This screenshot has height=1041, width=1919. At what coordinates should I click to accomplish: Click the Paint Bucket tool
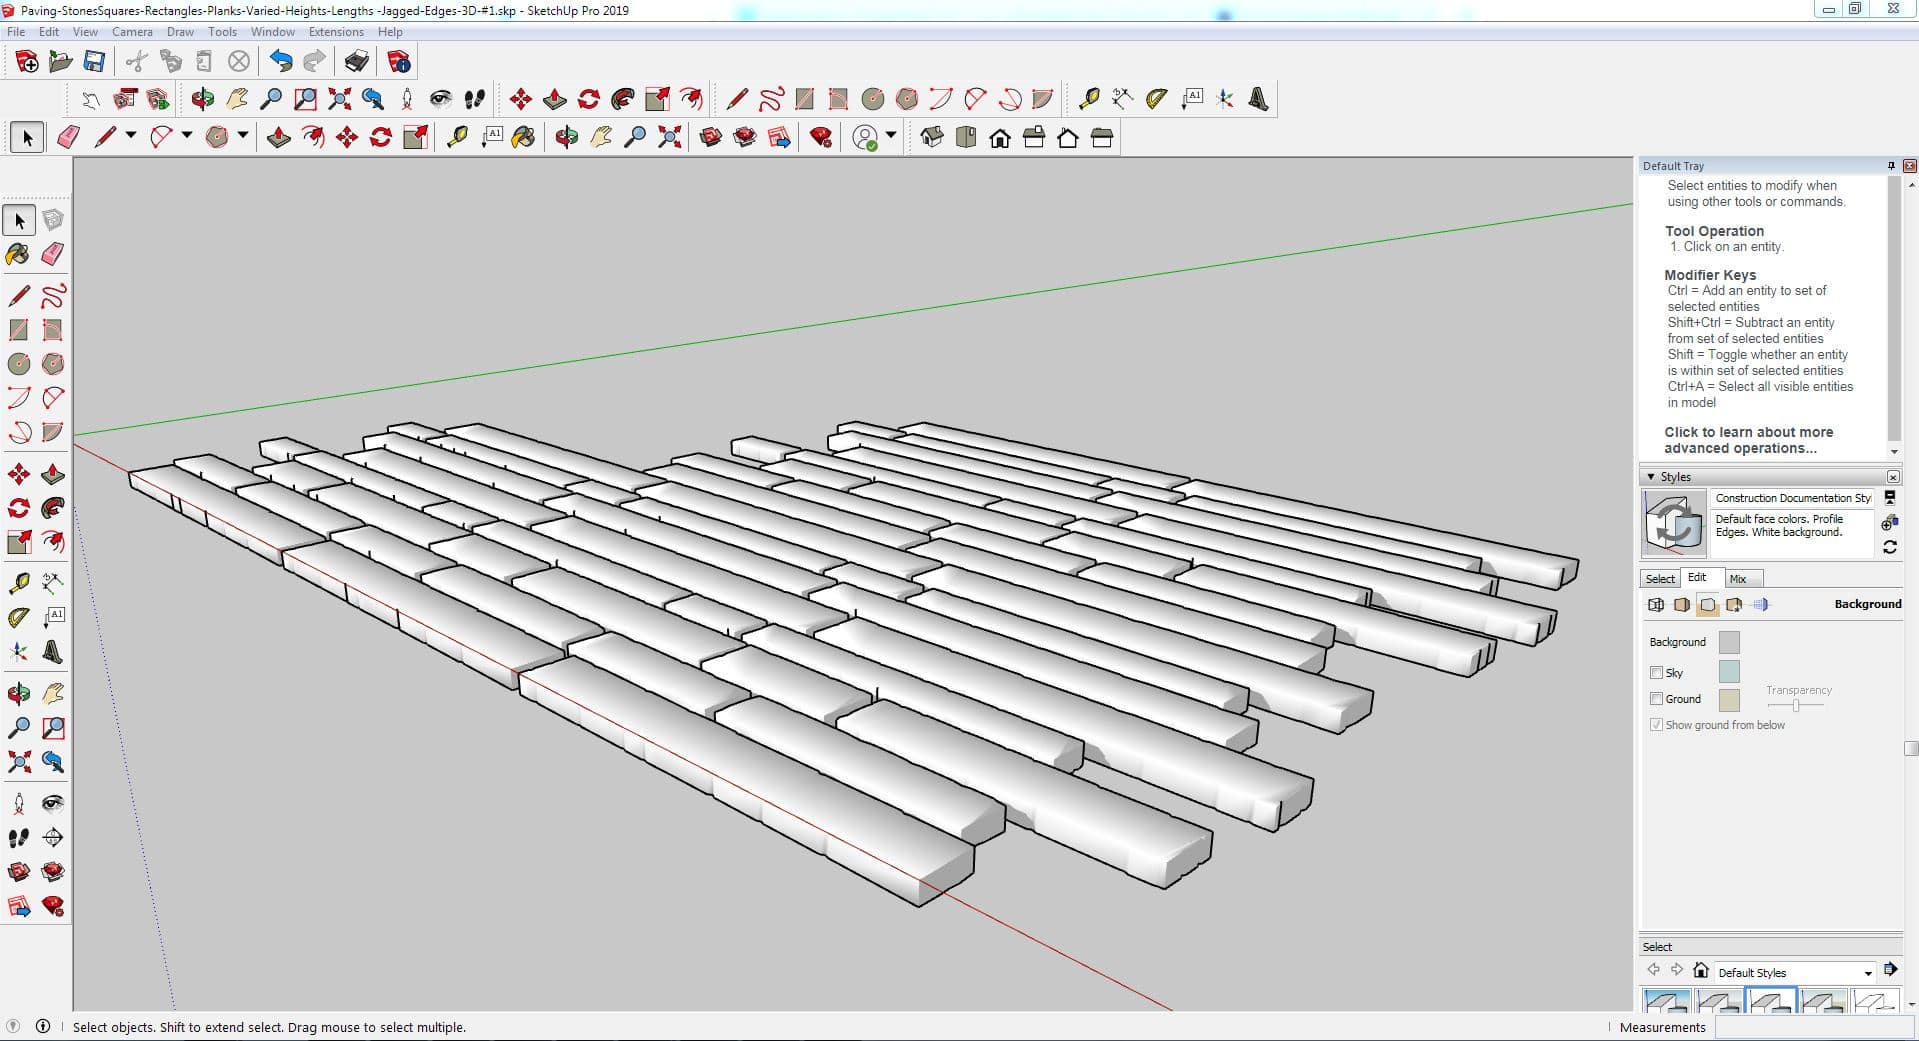tap(18, 254)
